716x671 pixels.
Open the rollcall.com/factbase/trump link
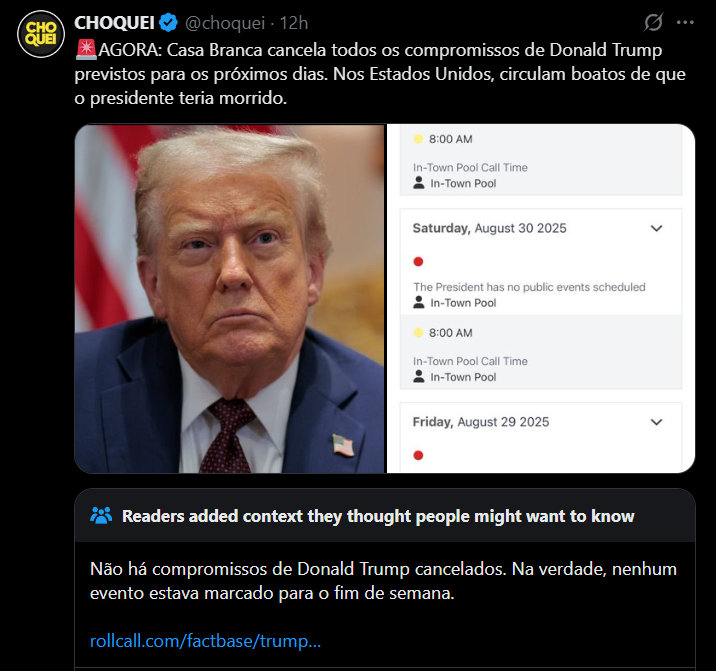(x=205, y=641)
